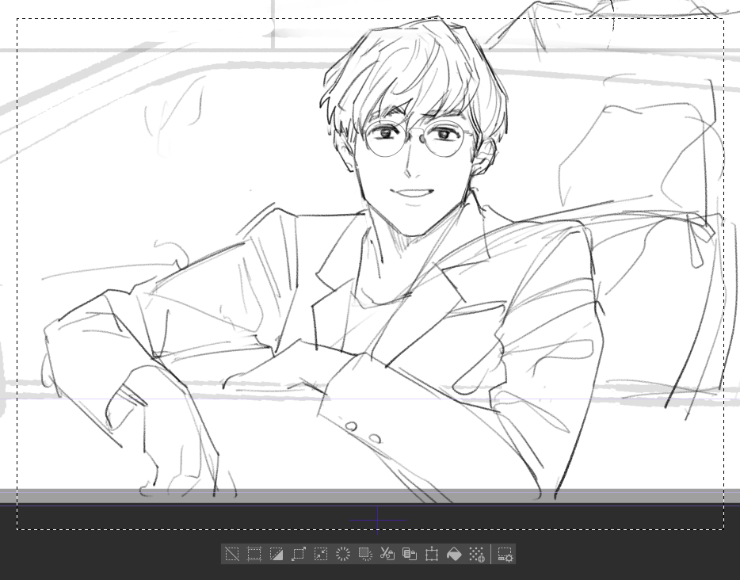The height and width of the screenshot is (580, 740).
Task: Fill selection with paint bucket icon
Action: (x=454, y=554)
